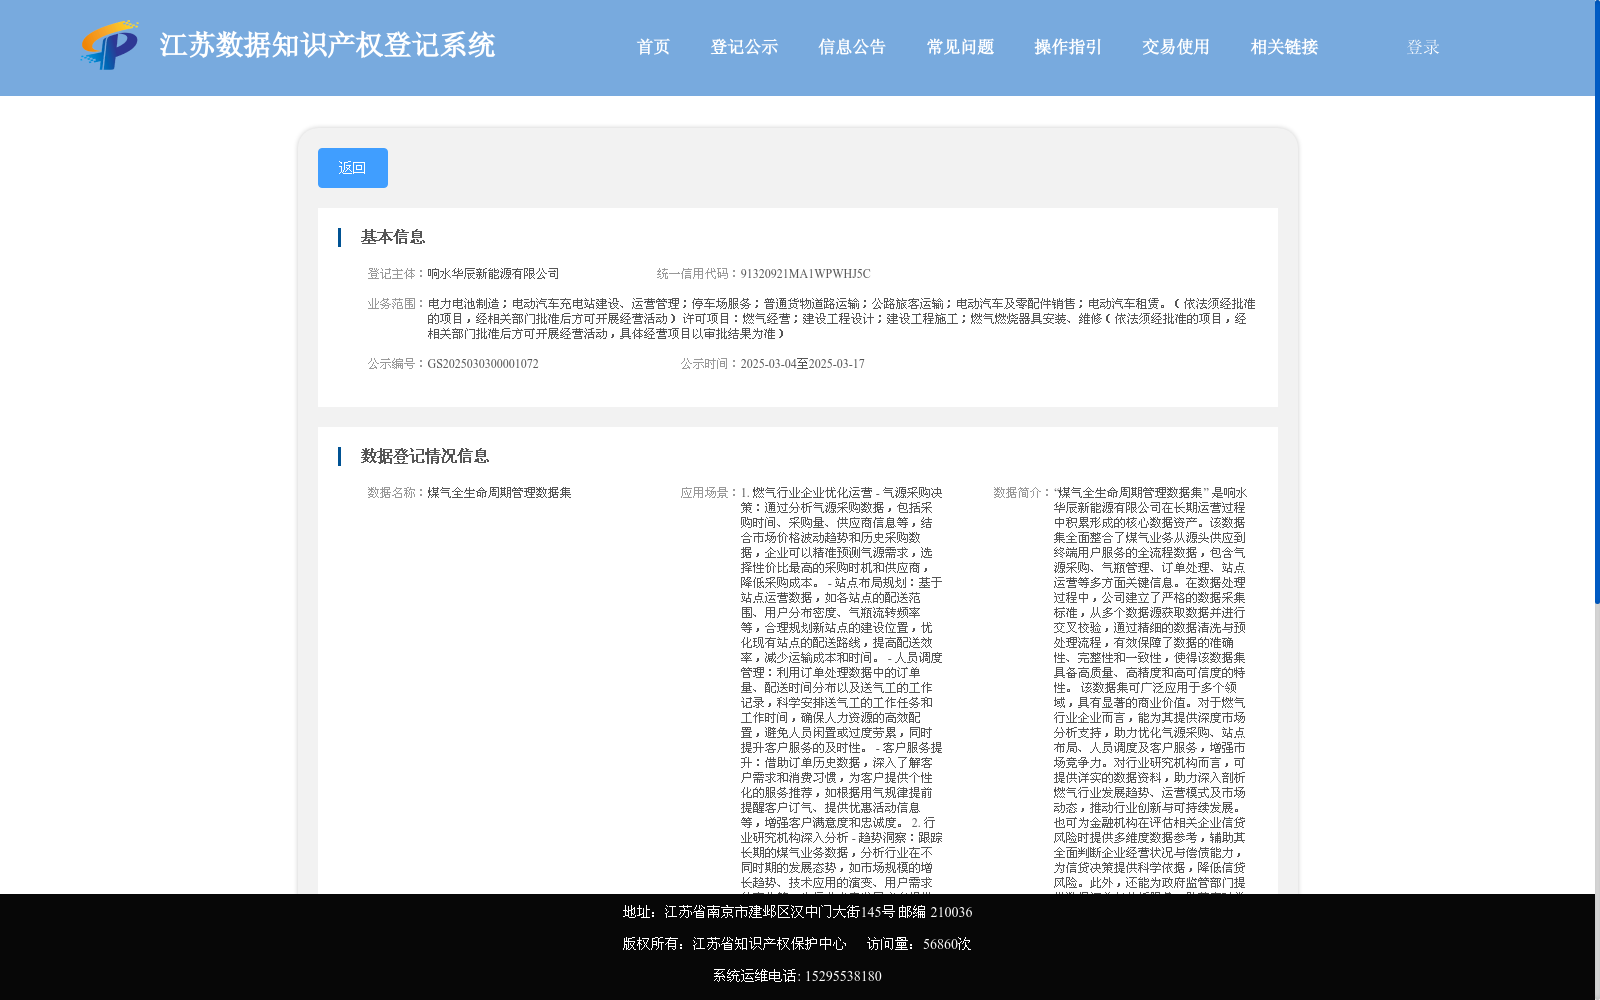The image size is (1600, 1000).
Task: Select notice period 2025-03-04至2025-03-17
Action: [802, 364]
